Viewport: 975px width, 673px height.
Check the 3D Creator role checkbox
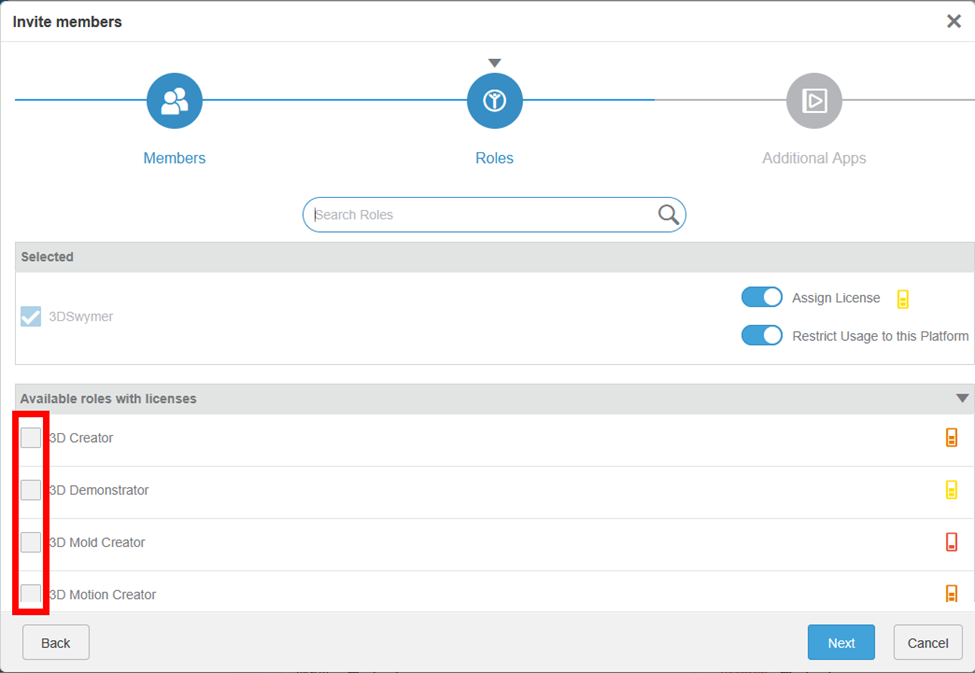31,437
